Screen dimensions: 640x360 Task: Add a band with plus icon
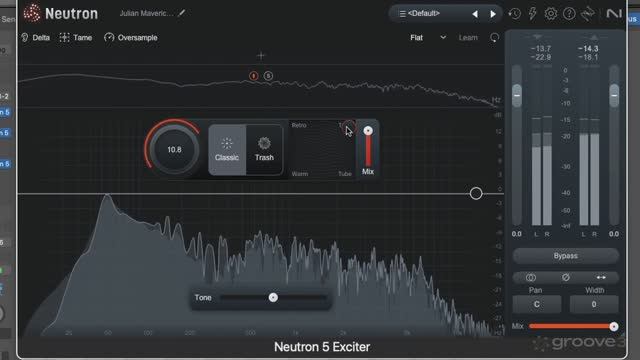click(261, 56)
